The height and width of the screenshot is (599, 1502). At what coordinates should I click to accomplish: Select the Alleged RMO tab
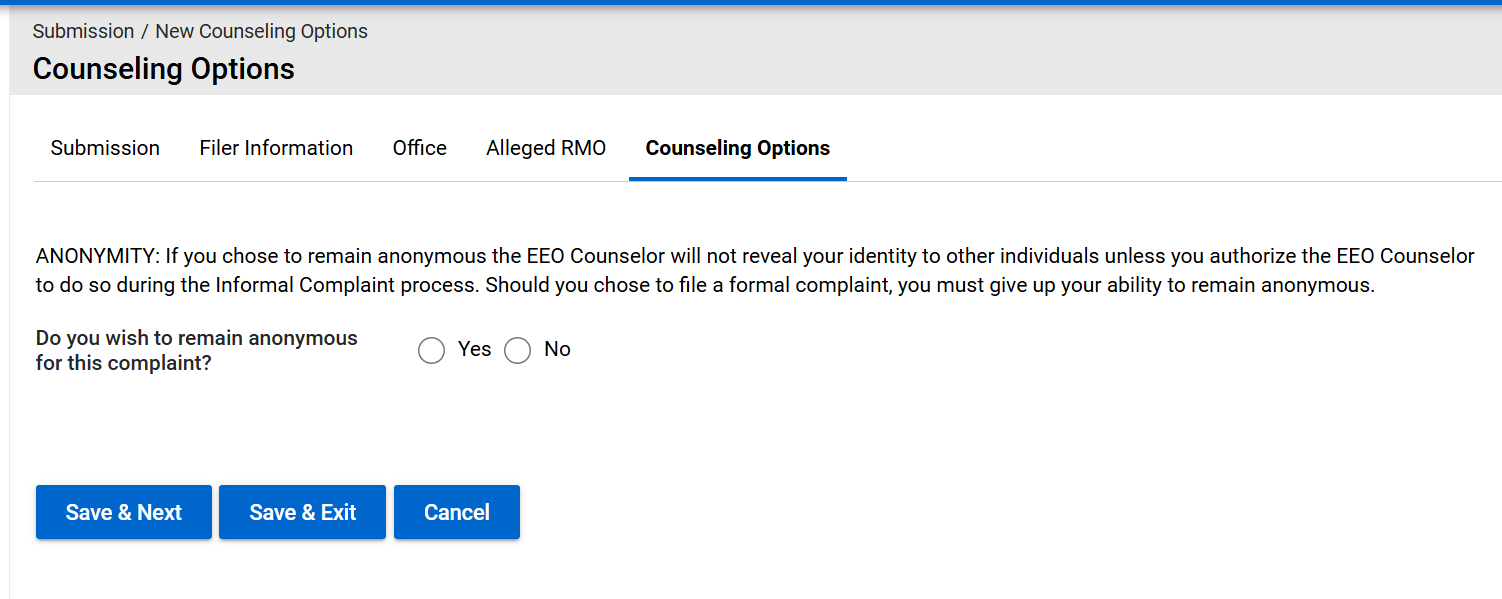(546, 148)
